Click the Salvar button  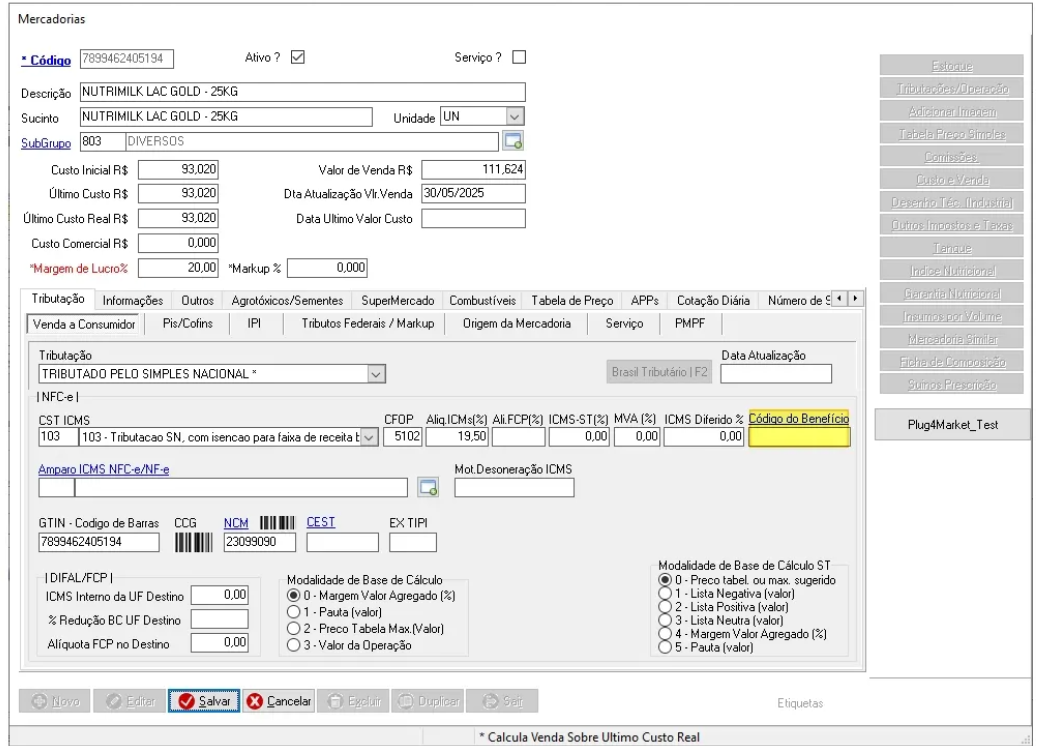pos(204,701)
